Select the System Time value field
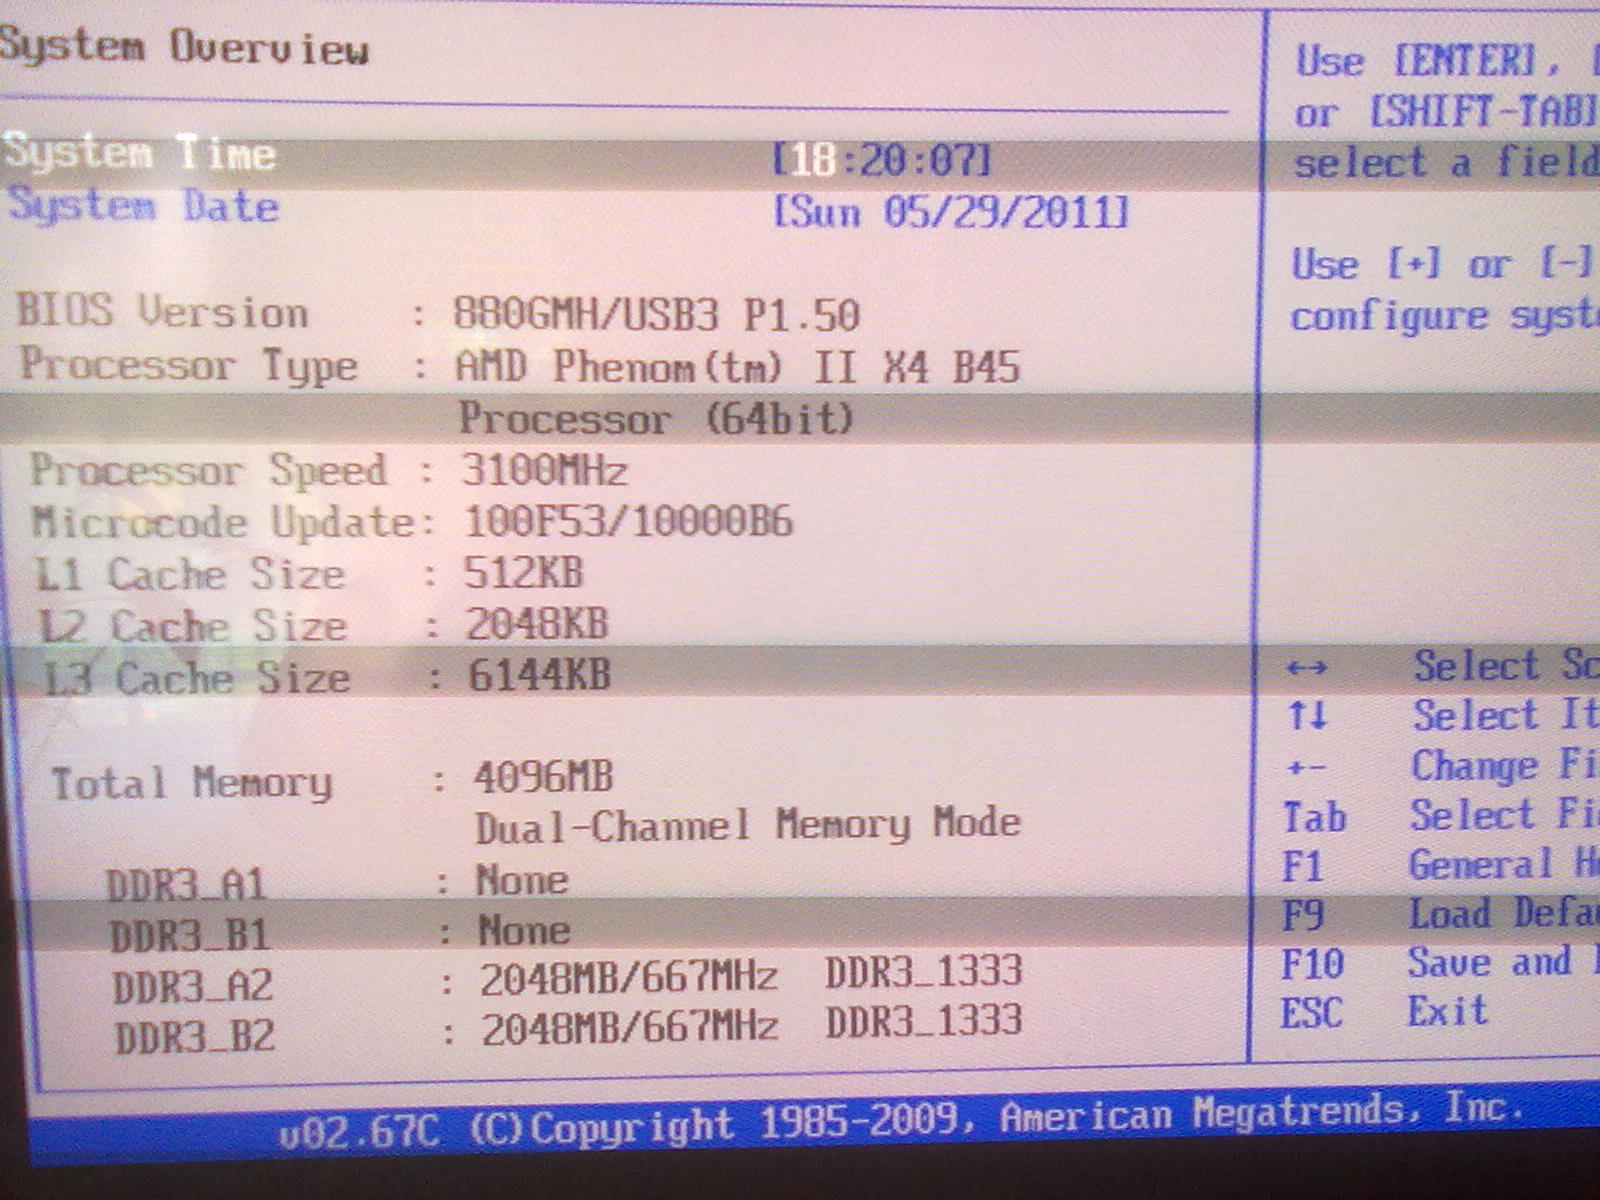The width and height of the screenshot is (1600, 1200). coord(882,161)
